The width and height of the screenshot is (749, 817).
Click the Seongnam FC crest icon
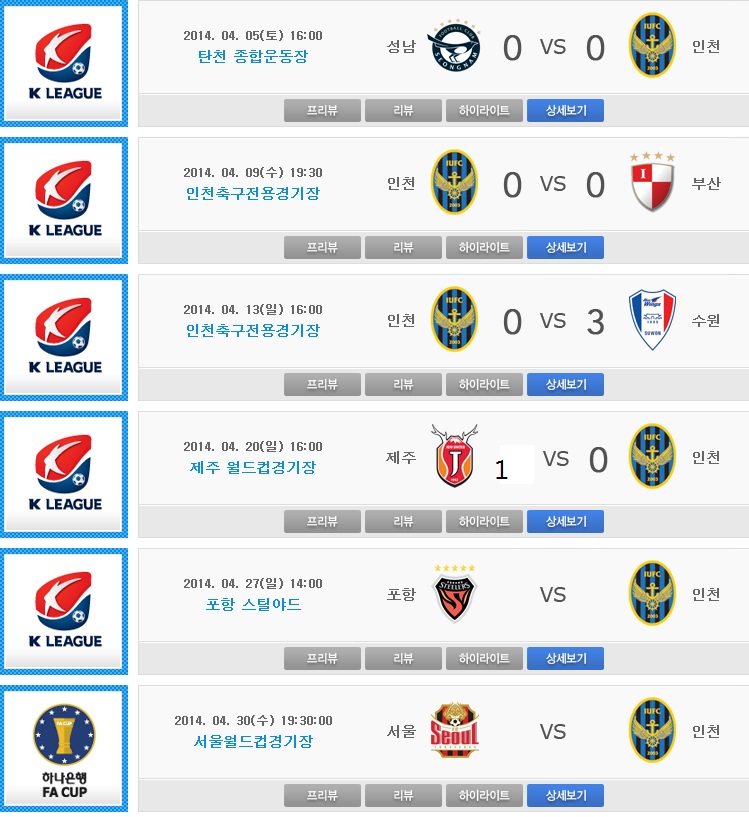(x=454, y=46)
